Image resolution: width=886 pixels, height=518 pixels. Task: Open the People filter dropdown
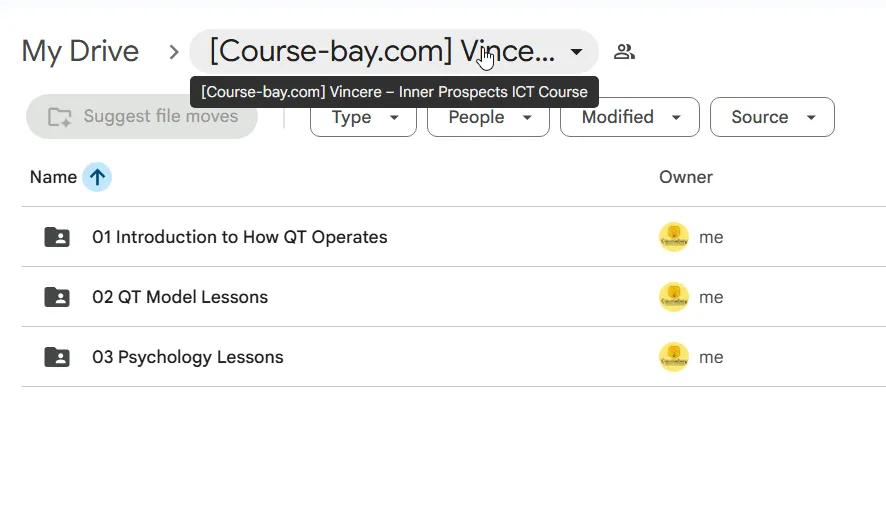(x=488, y=117)
